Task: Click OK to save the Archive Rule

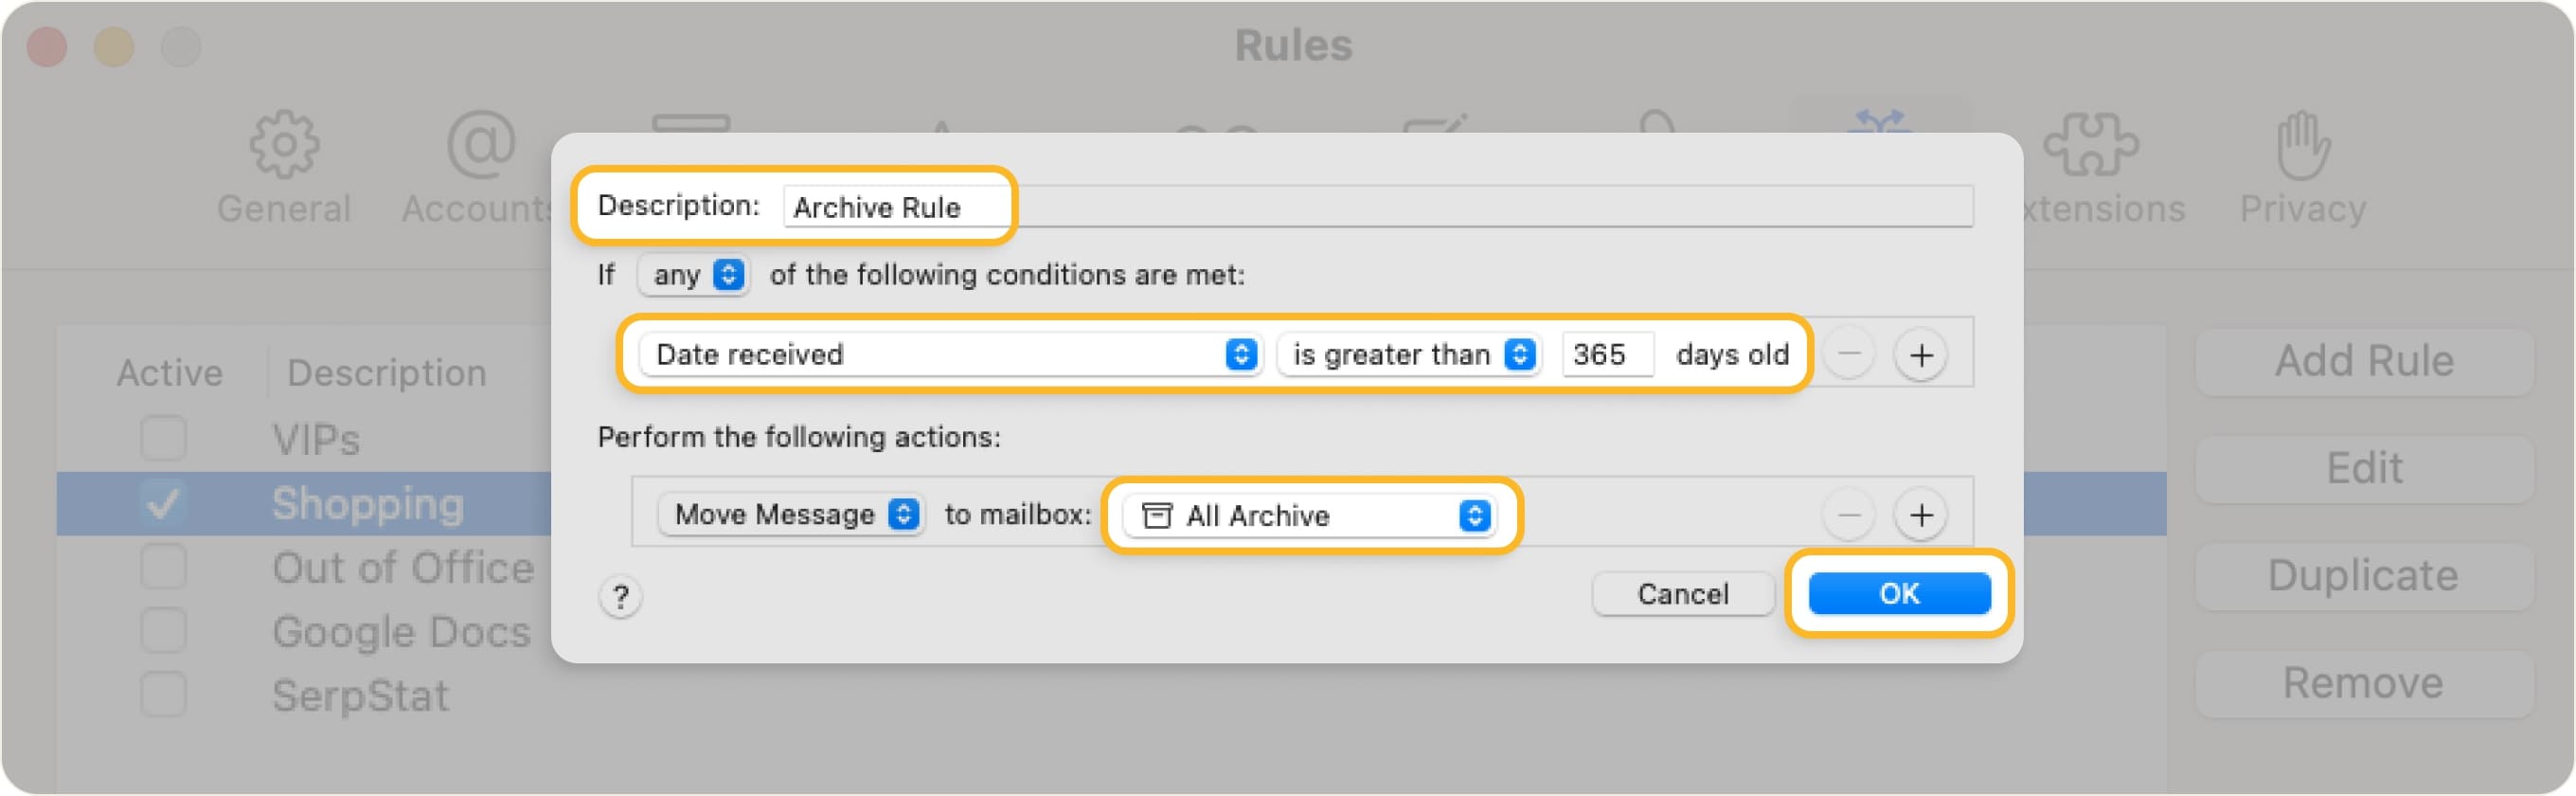Action: (1898, 593)
